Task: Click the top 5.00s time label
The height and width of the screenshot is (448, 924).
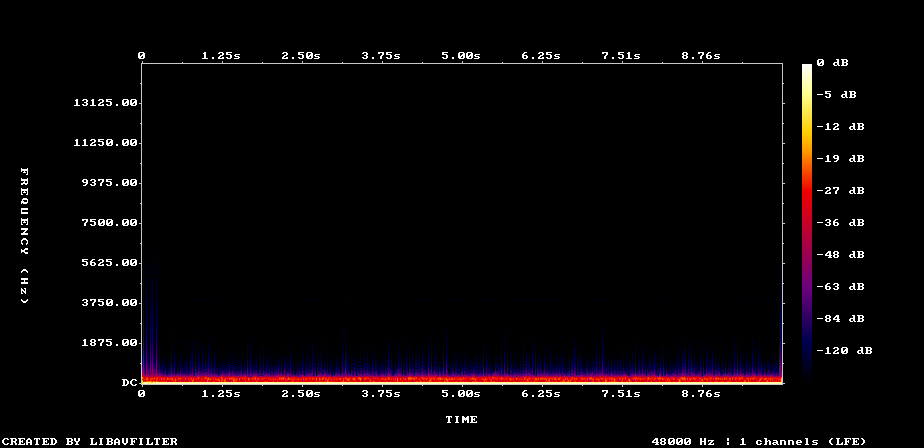Action: [x=461, y=56]
